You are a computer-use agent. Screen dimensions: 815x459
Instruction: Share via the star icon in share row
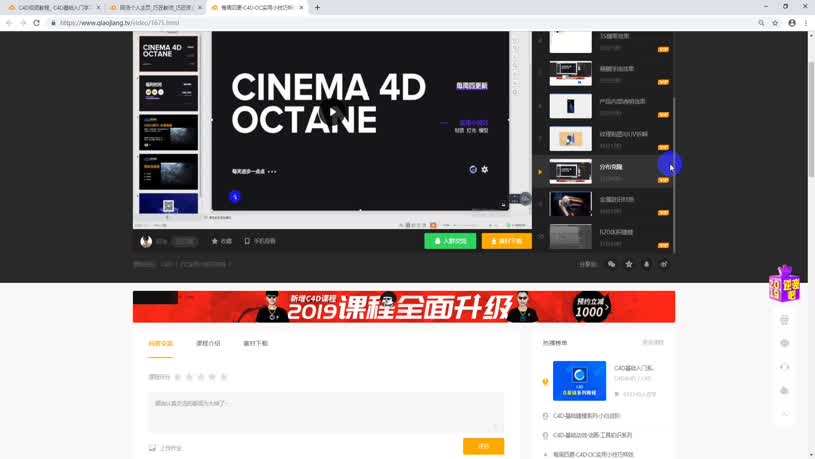[x=629, y=264]
